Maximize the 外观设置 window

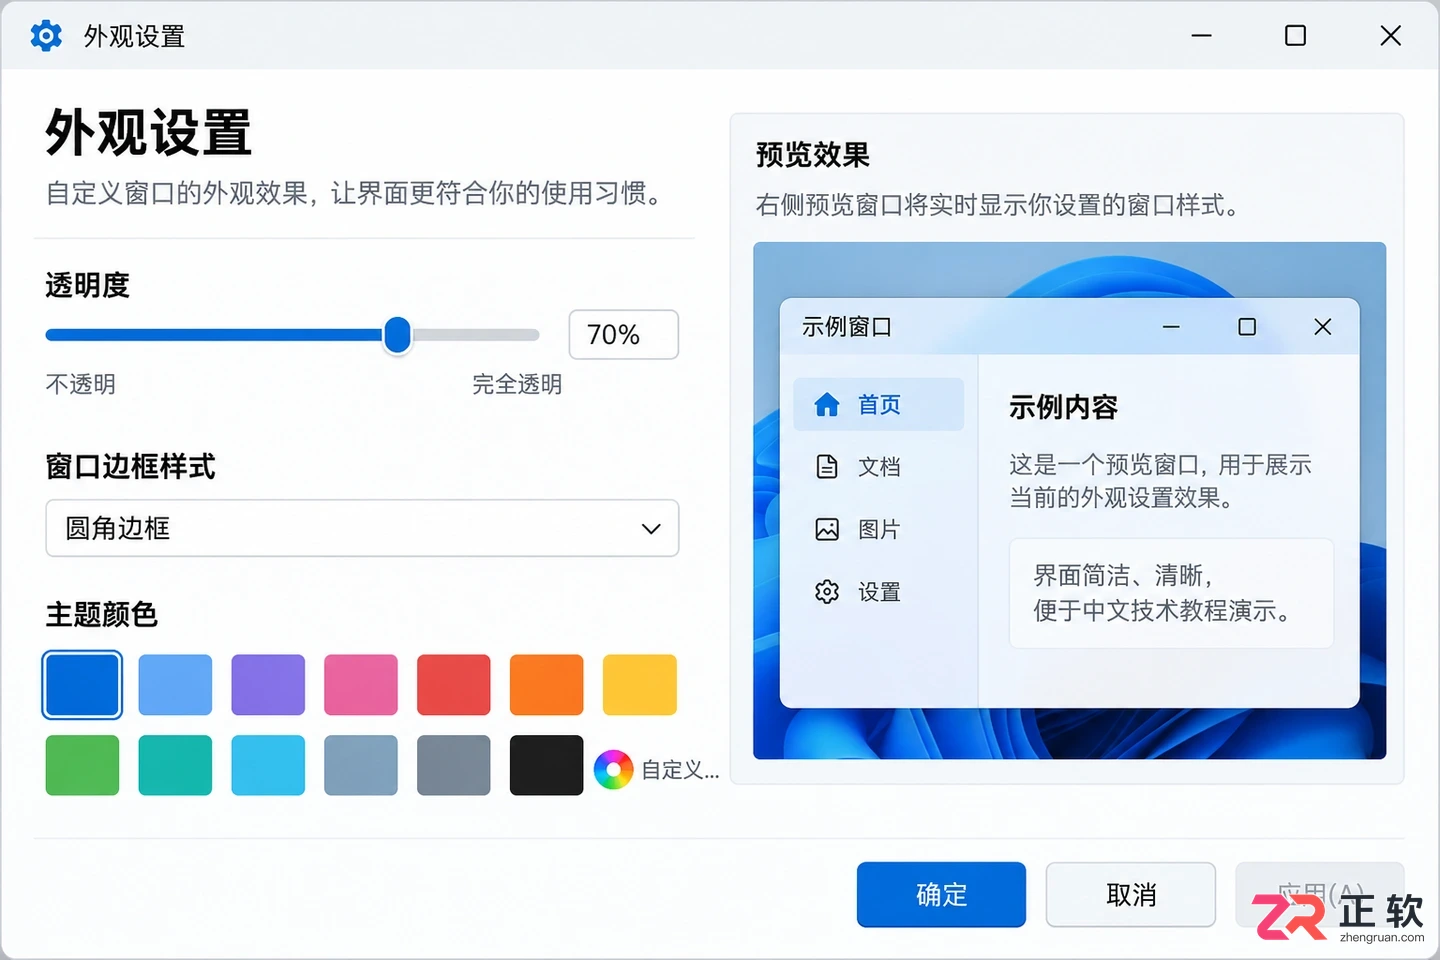1295,36
